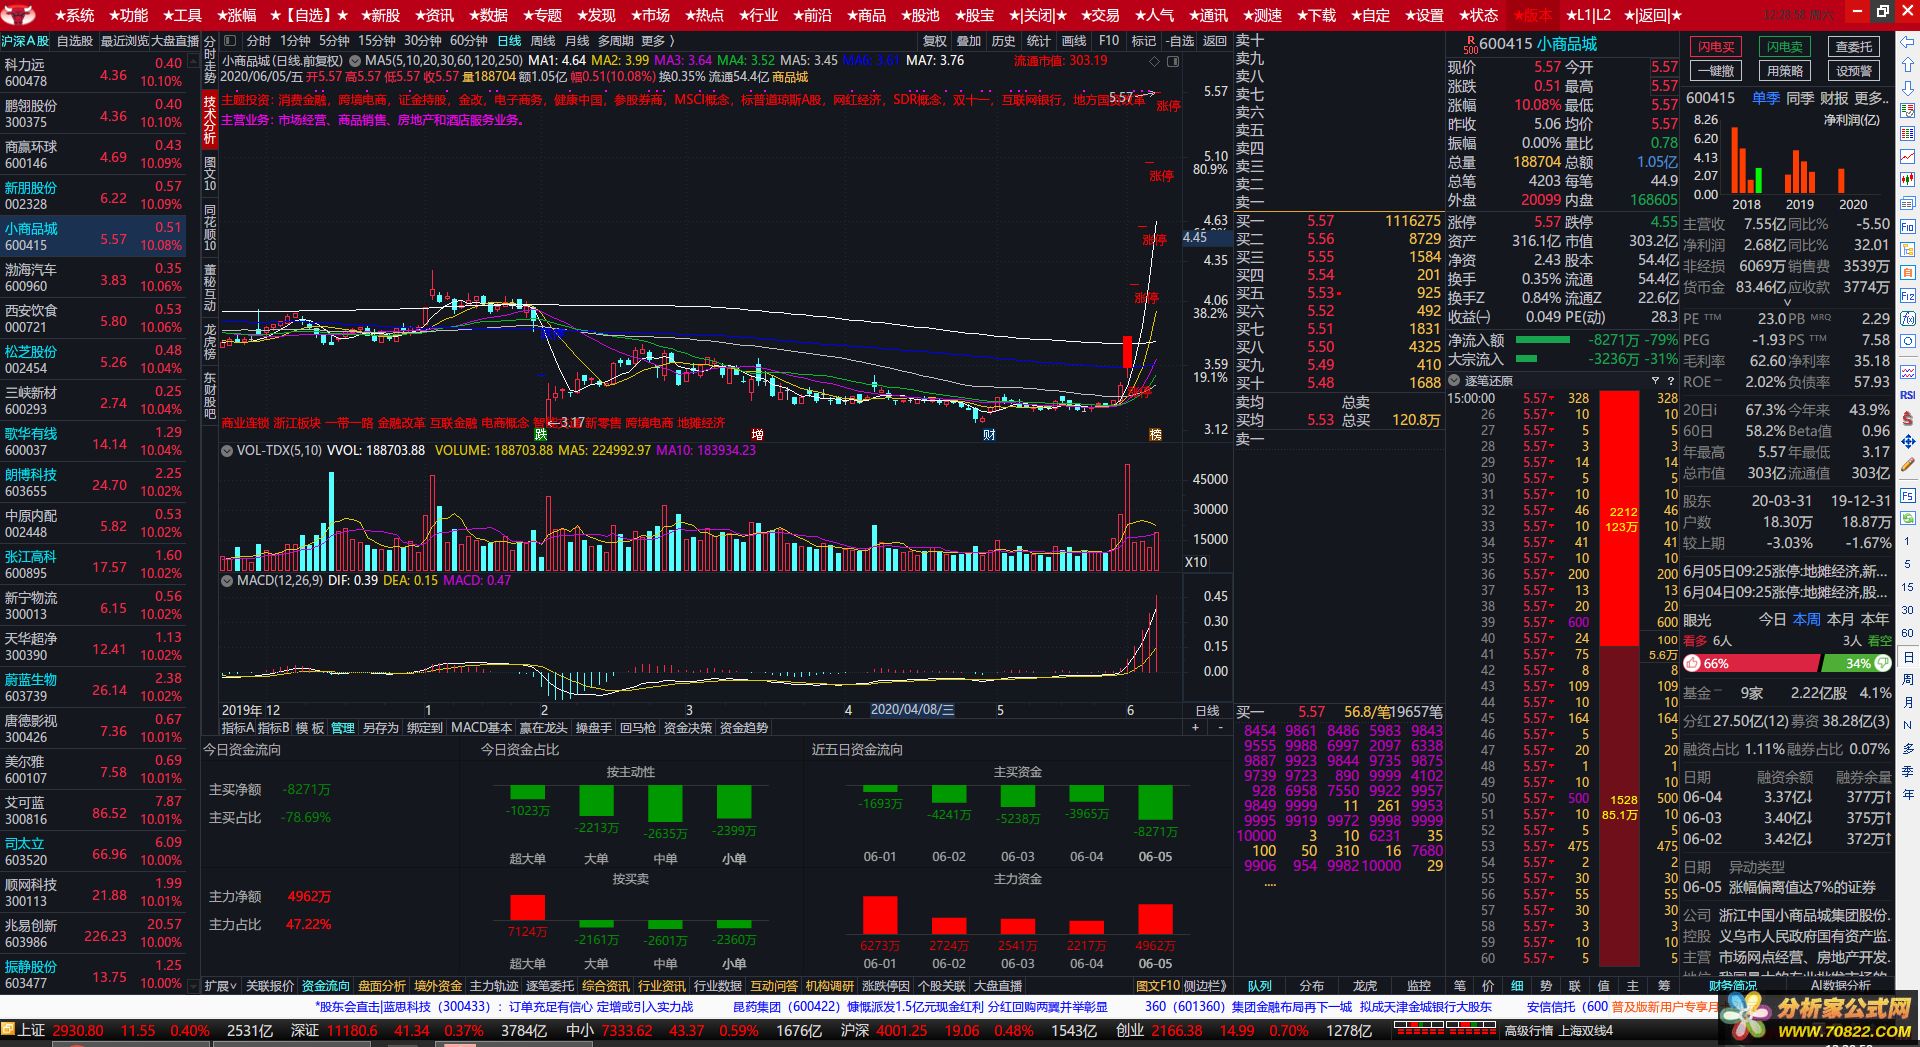
Task: Select 今日 in 眼光 voting section
Action: (1772, 619)
